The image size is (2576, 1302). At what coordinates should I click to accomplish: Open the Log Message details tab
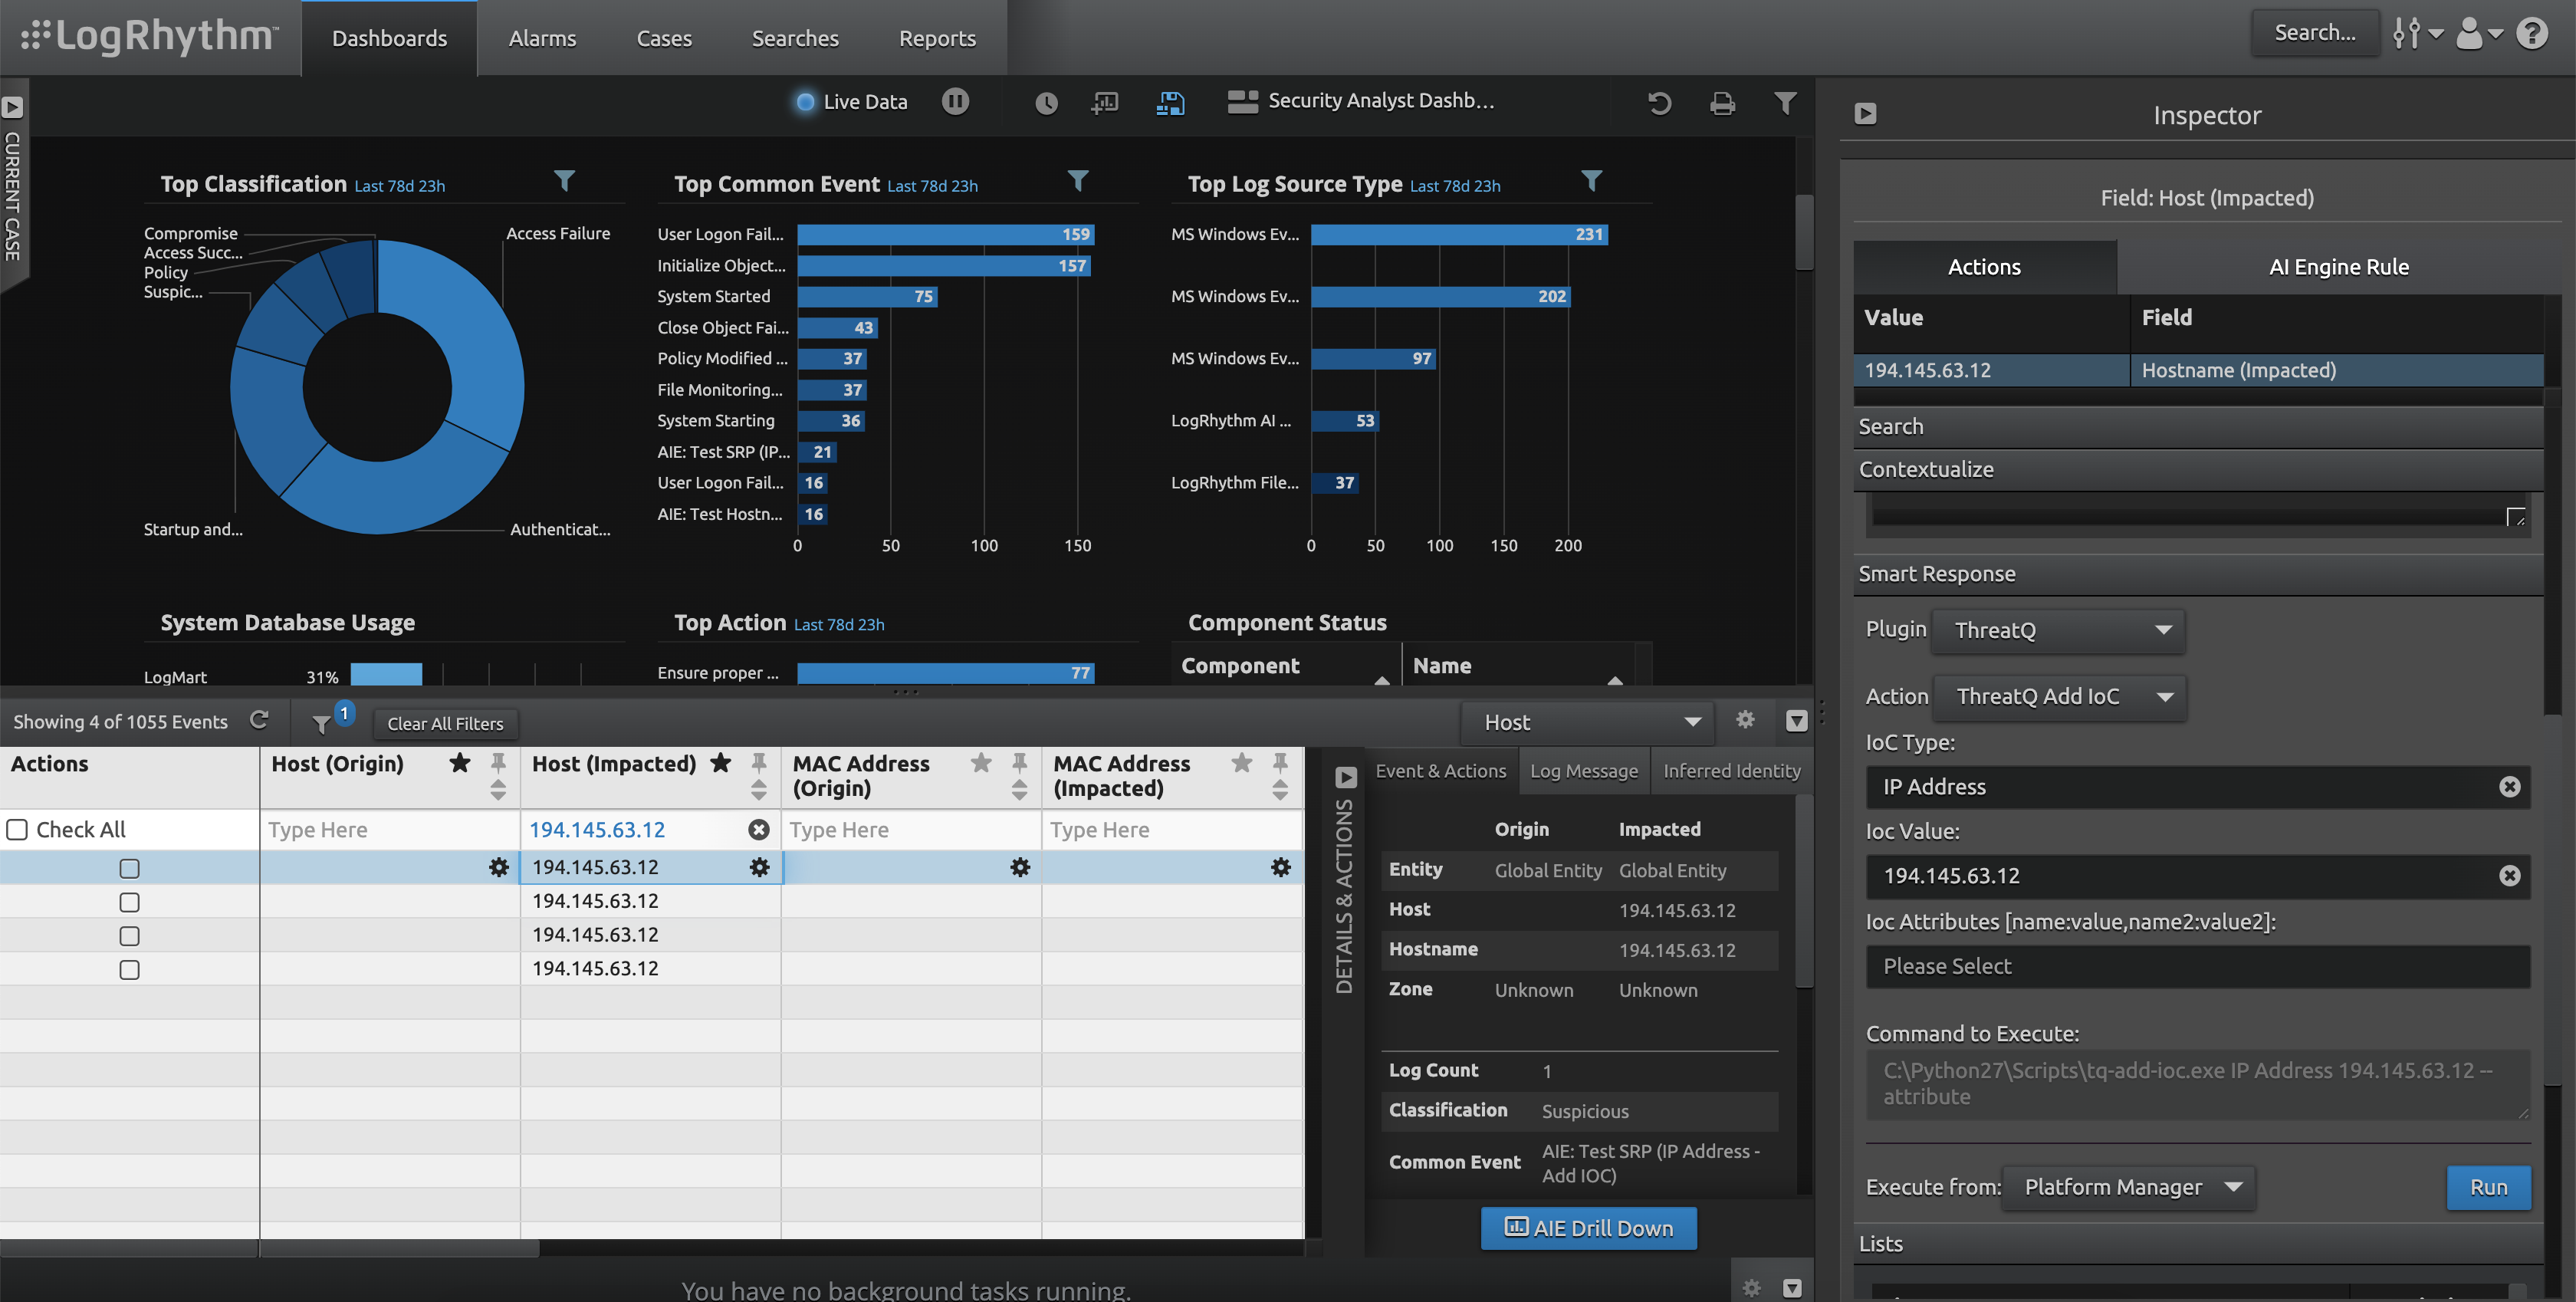[1584, 771]
